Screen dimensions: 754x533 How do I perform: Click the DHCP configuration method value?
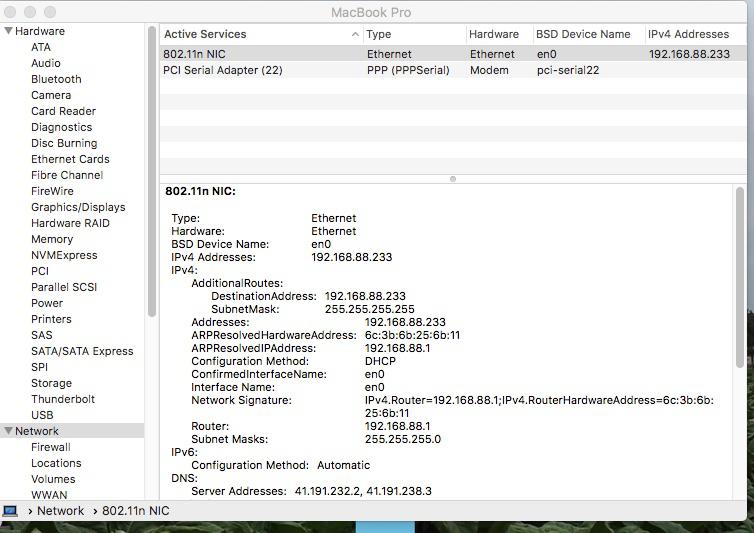(380, 361)
